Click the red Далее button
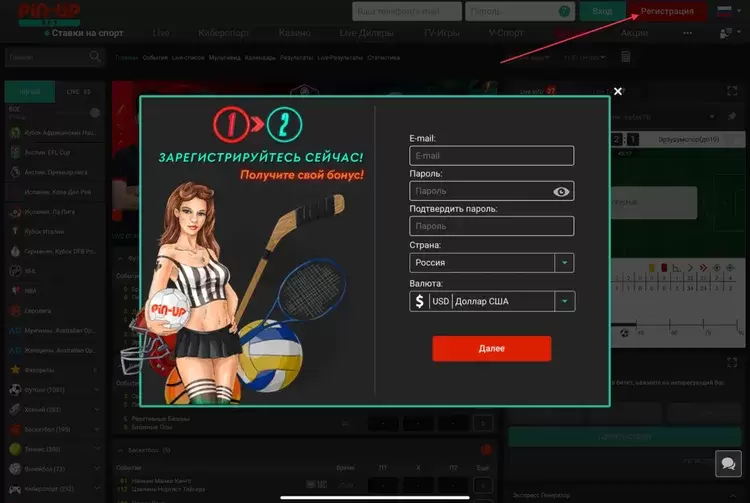750x503 pixels. click(492, 349)
